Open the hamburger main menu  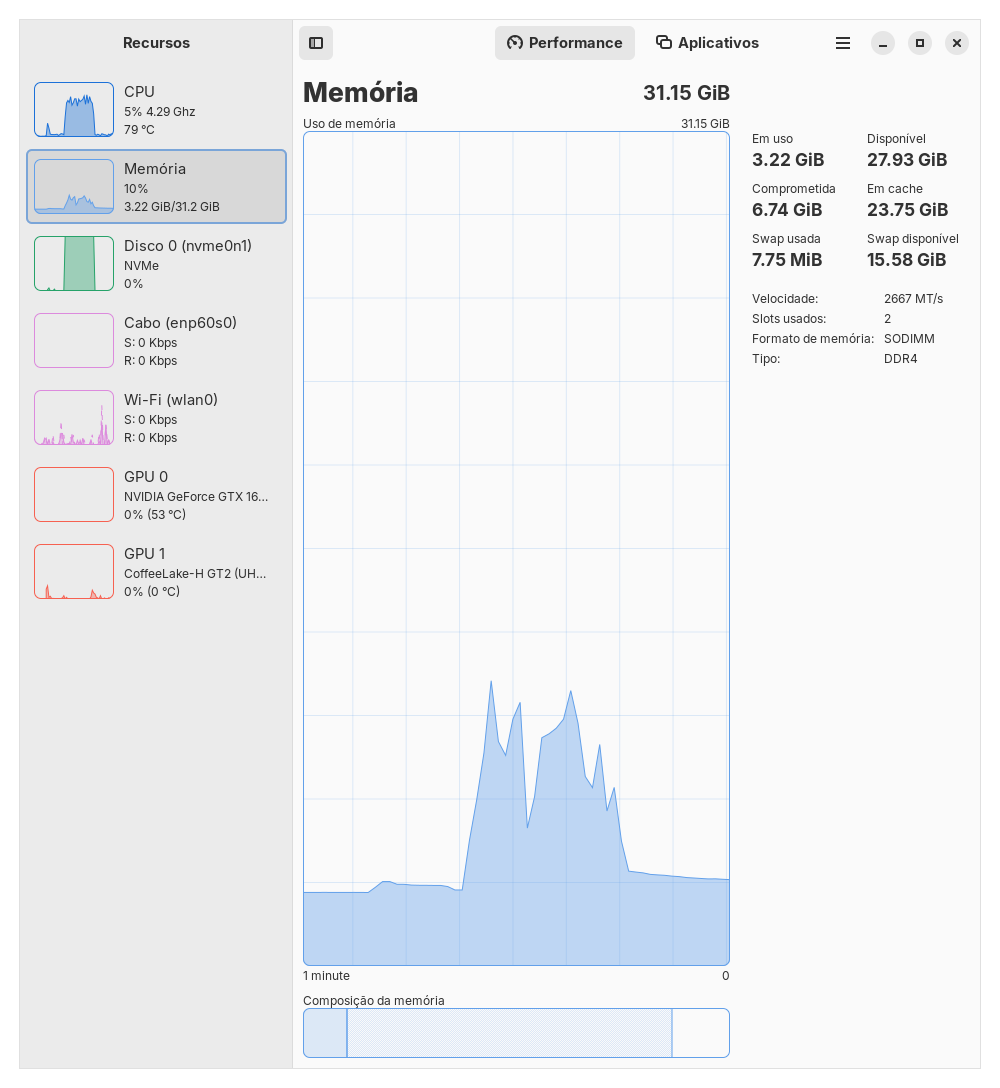coord(842,43)
